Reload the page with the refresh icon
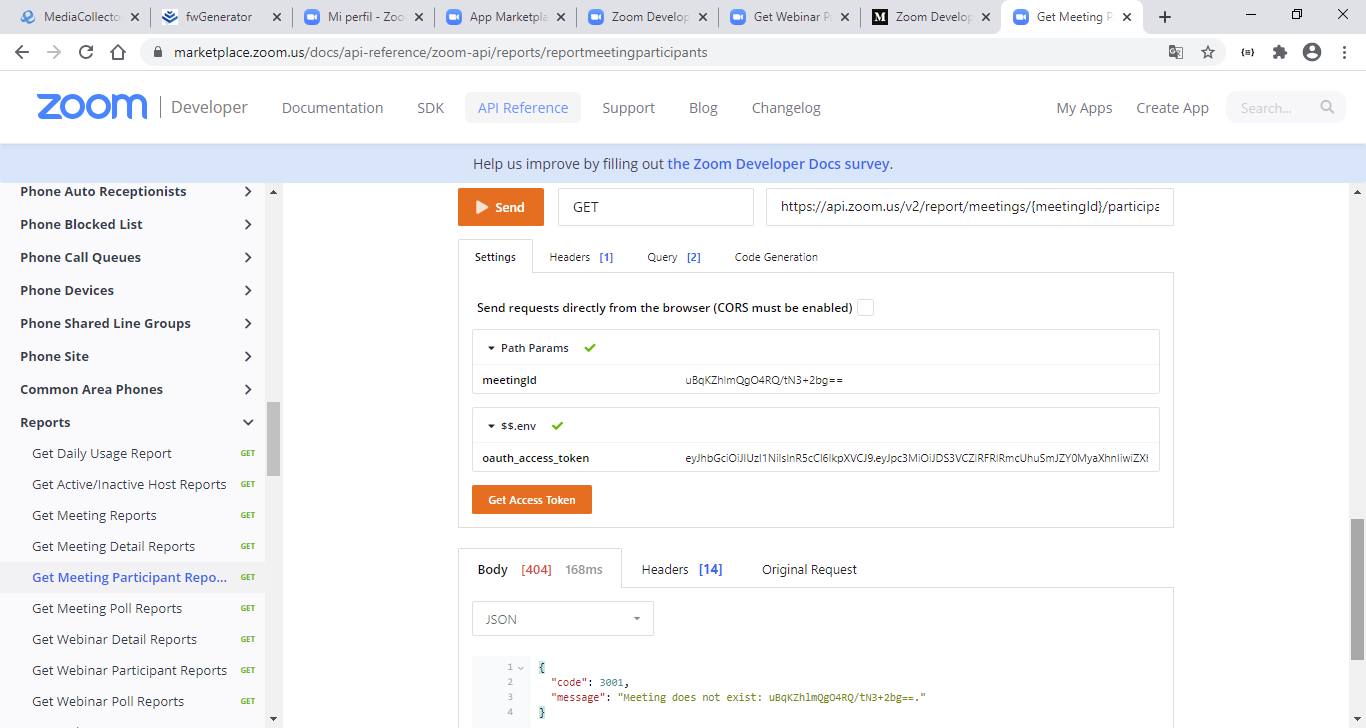This screenshot has width=1366, height=728. point(86,52)
